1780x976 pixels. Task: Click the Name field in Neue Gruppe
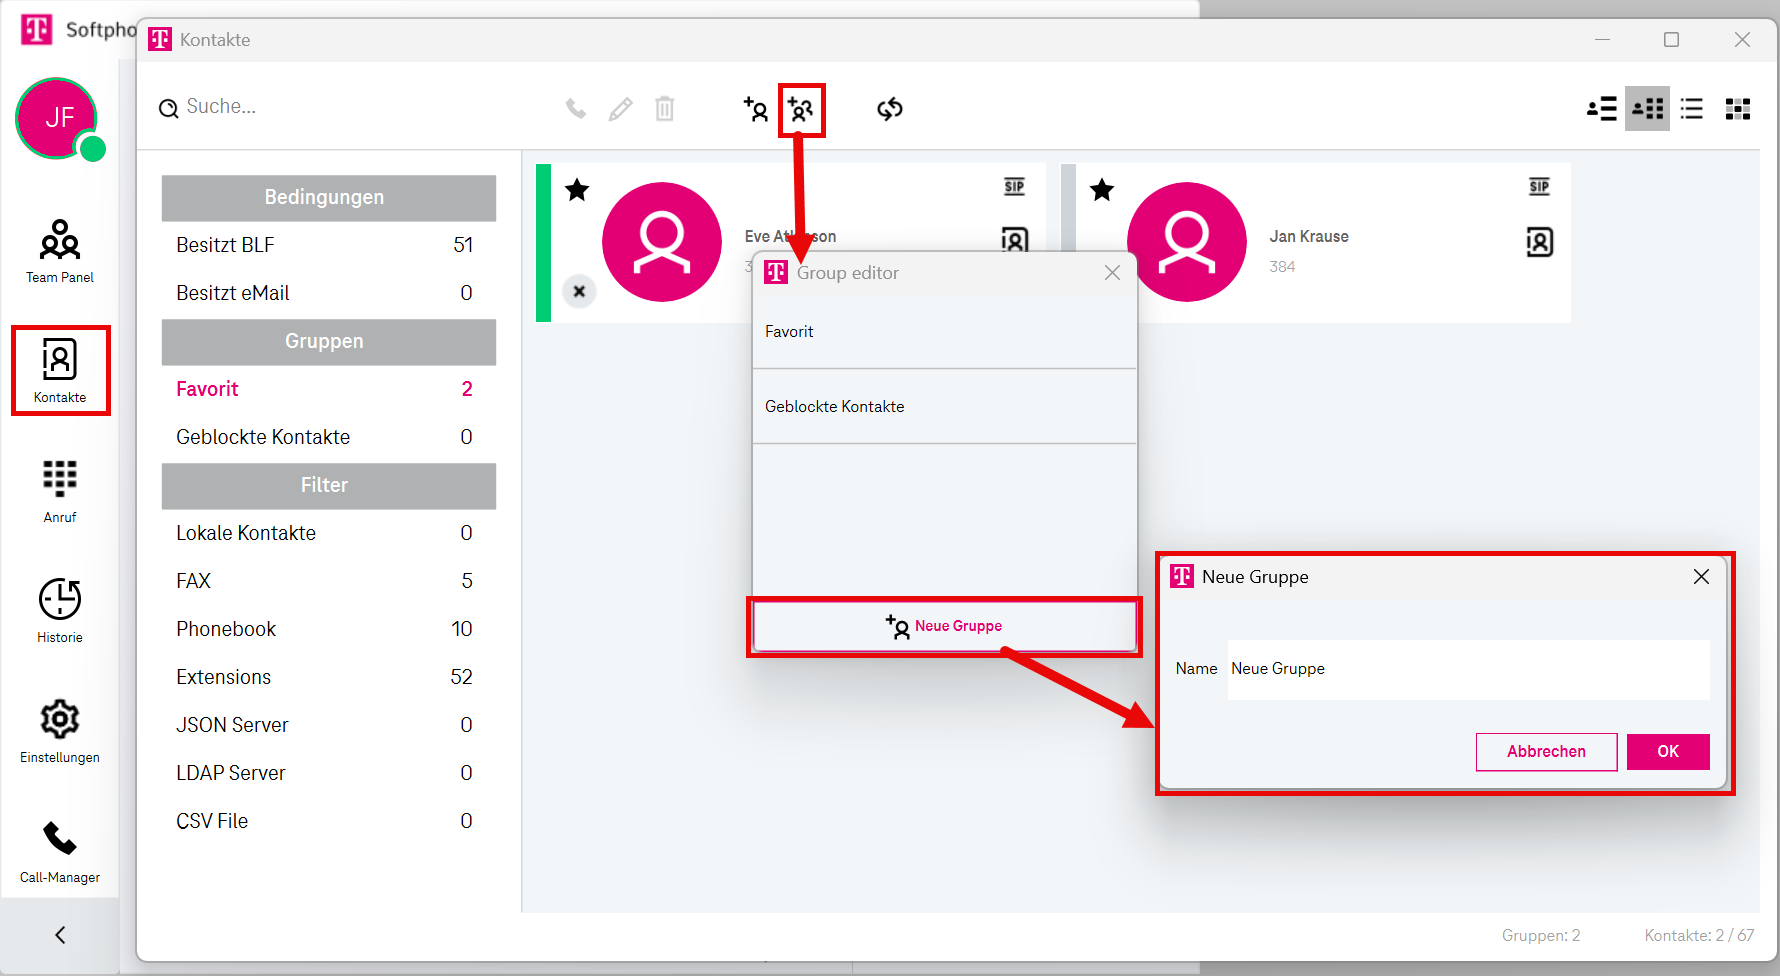point(1467,669)
